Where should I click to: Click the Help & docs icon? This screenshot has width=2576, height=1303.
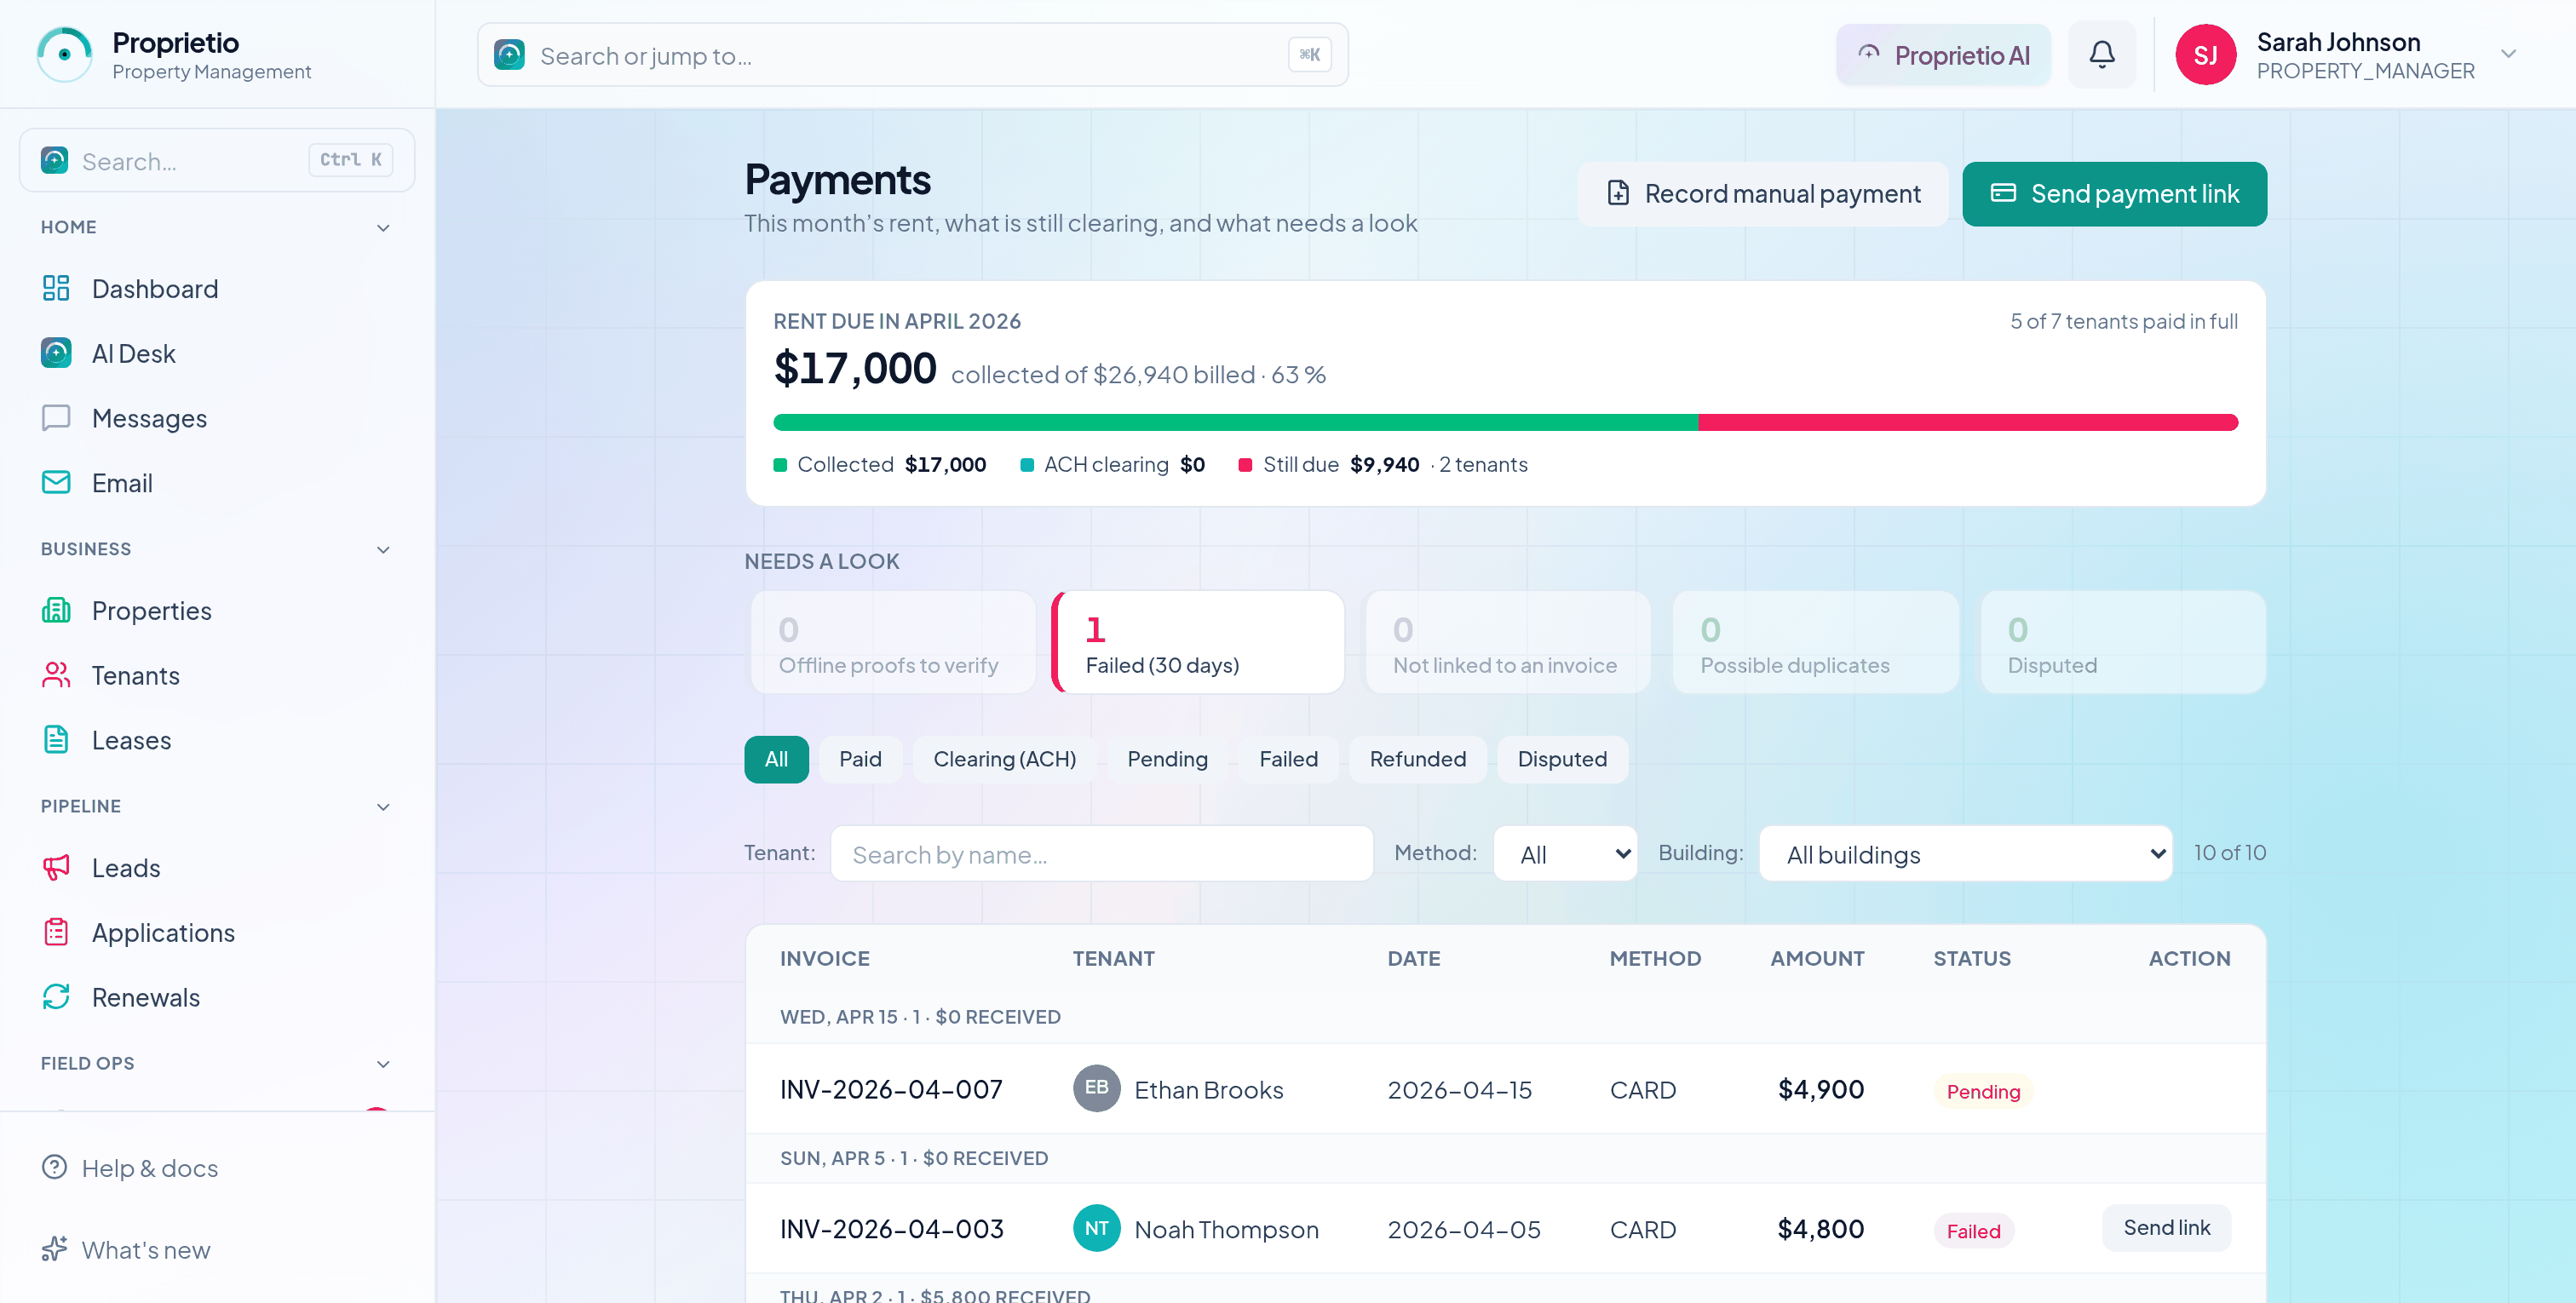click(54, 1167)
